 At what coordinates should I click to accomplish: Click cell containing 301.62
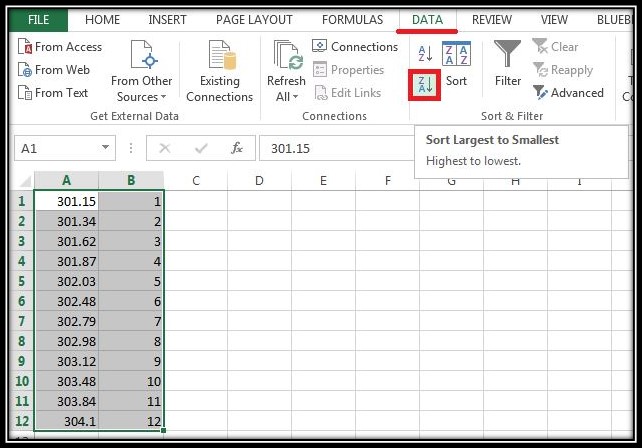(66, 241)
